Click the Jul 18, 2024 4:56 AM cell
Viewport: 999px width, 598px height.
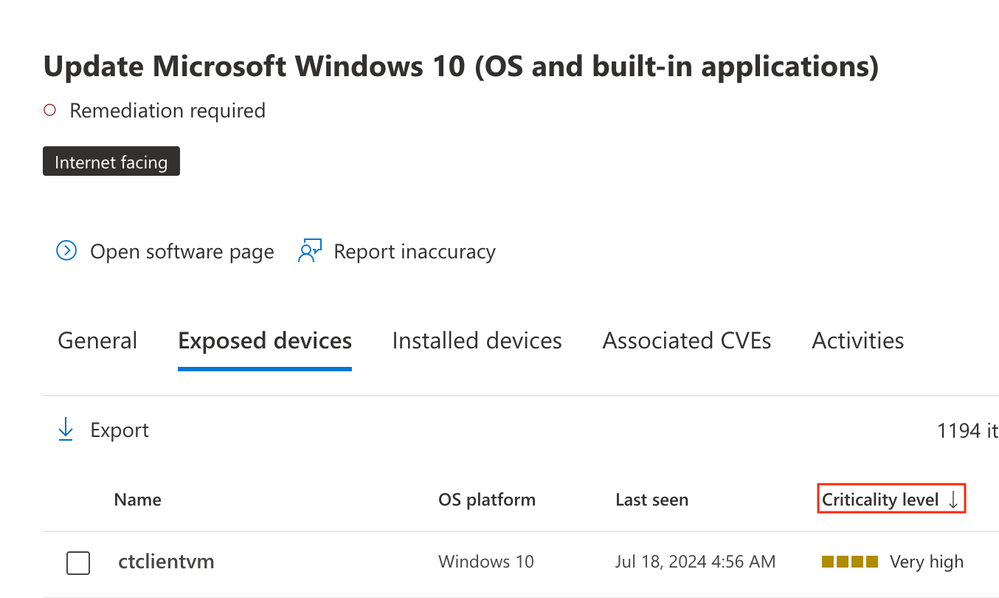coord(695,562)
